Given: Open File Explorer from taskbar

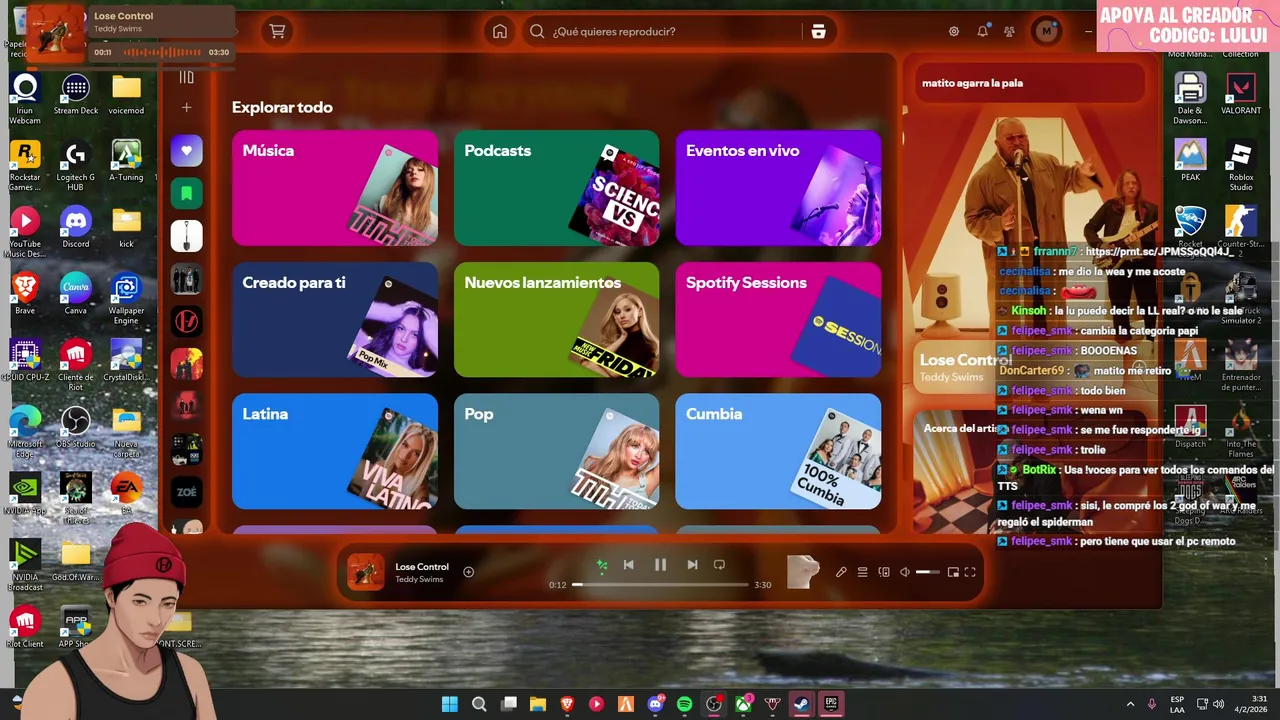Looking at the screenshot, I should pos(538,704).
